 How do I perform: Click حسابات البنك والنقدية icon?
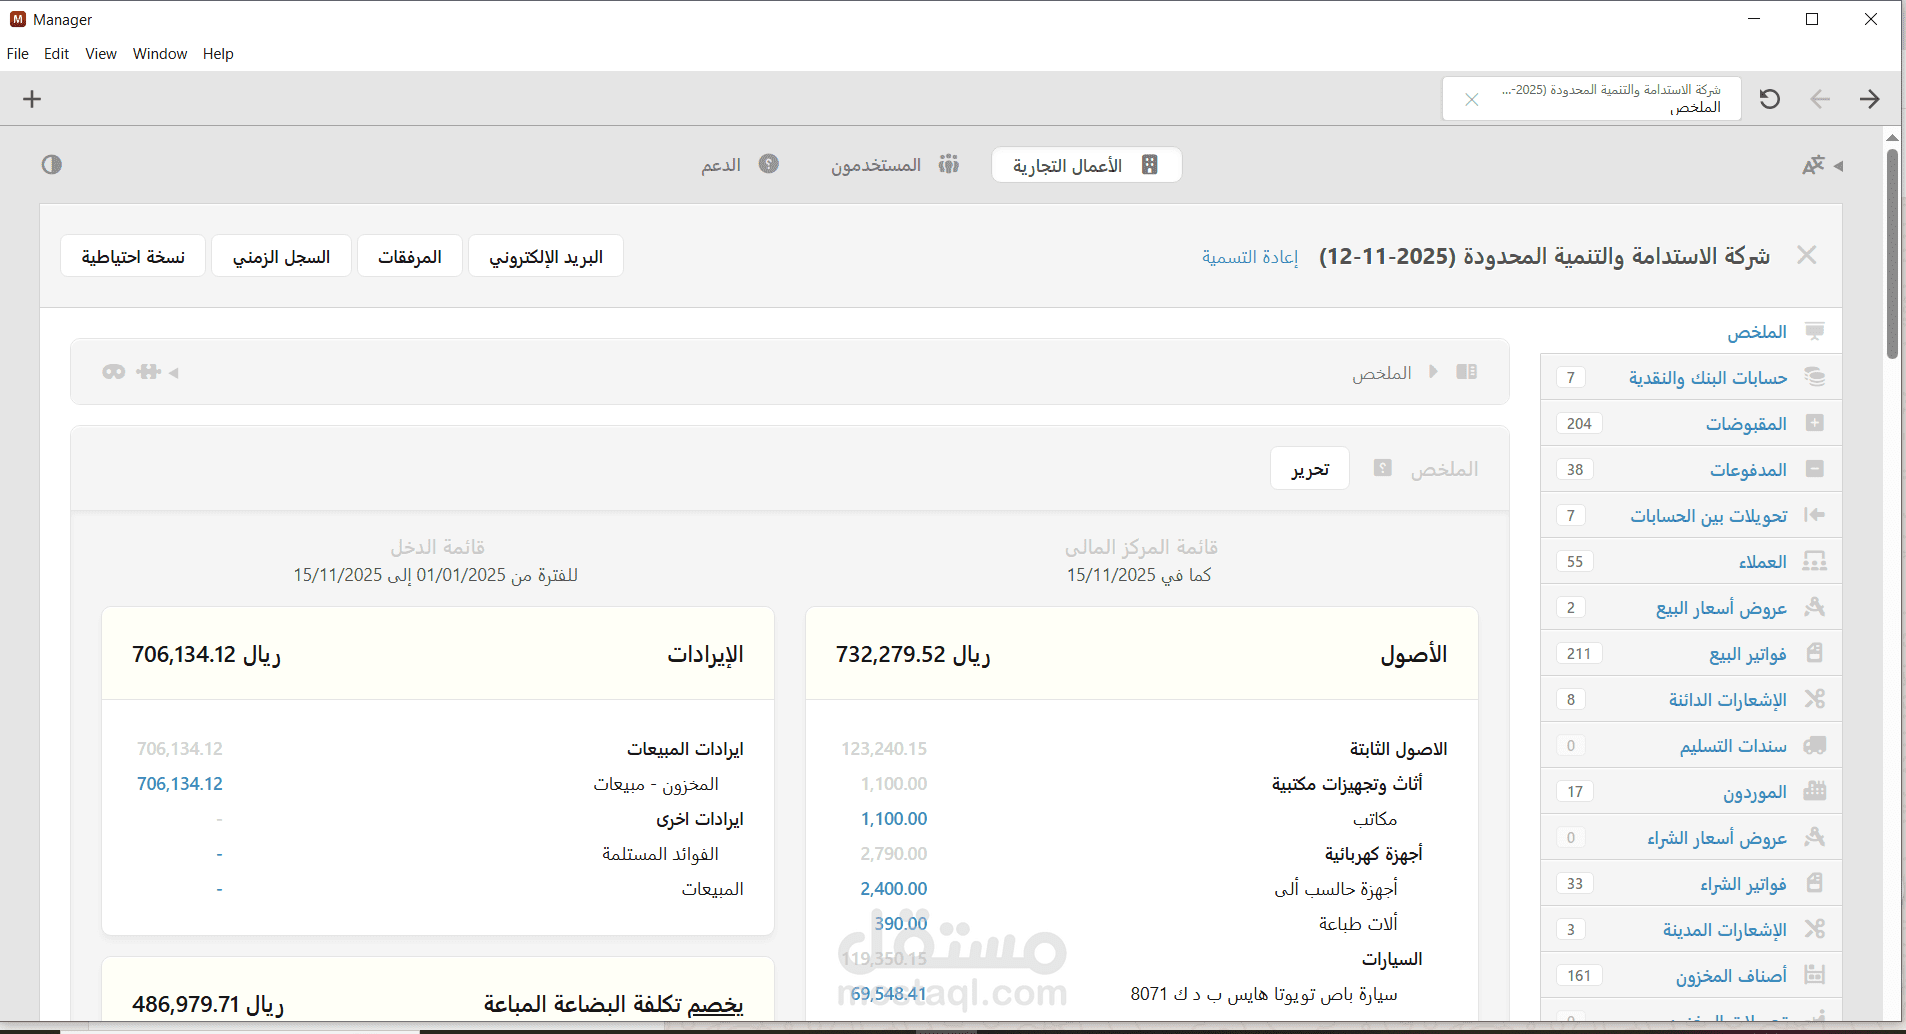[1815, 377]
